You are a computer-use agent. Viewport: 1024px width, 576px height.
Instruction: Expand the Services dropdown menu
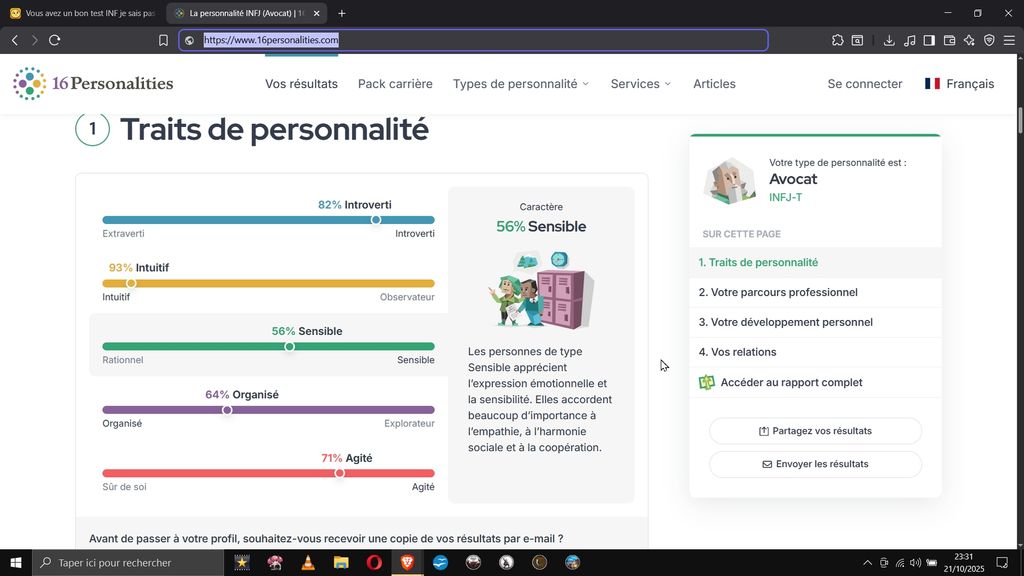(x=641, y=84)
